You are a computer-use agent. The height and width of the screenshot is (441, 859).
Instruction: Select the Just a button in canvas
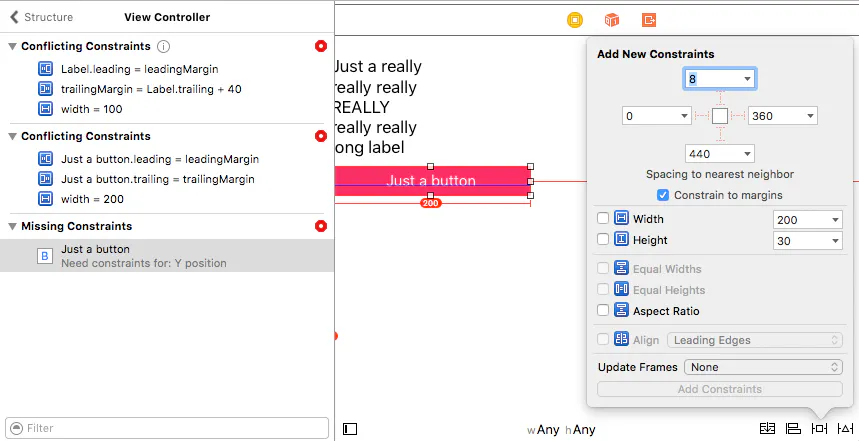pos(432,181)
